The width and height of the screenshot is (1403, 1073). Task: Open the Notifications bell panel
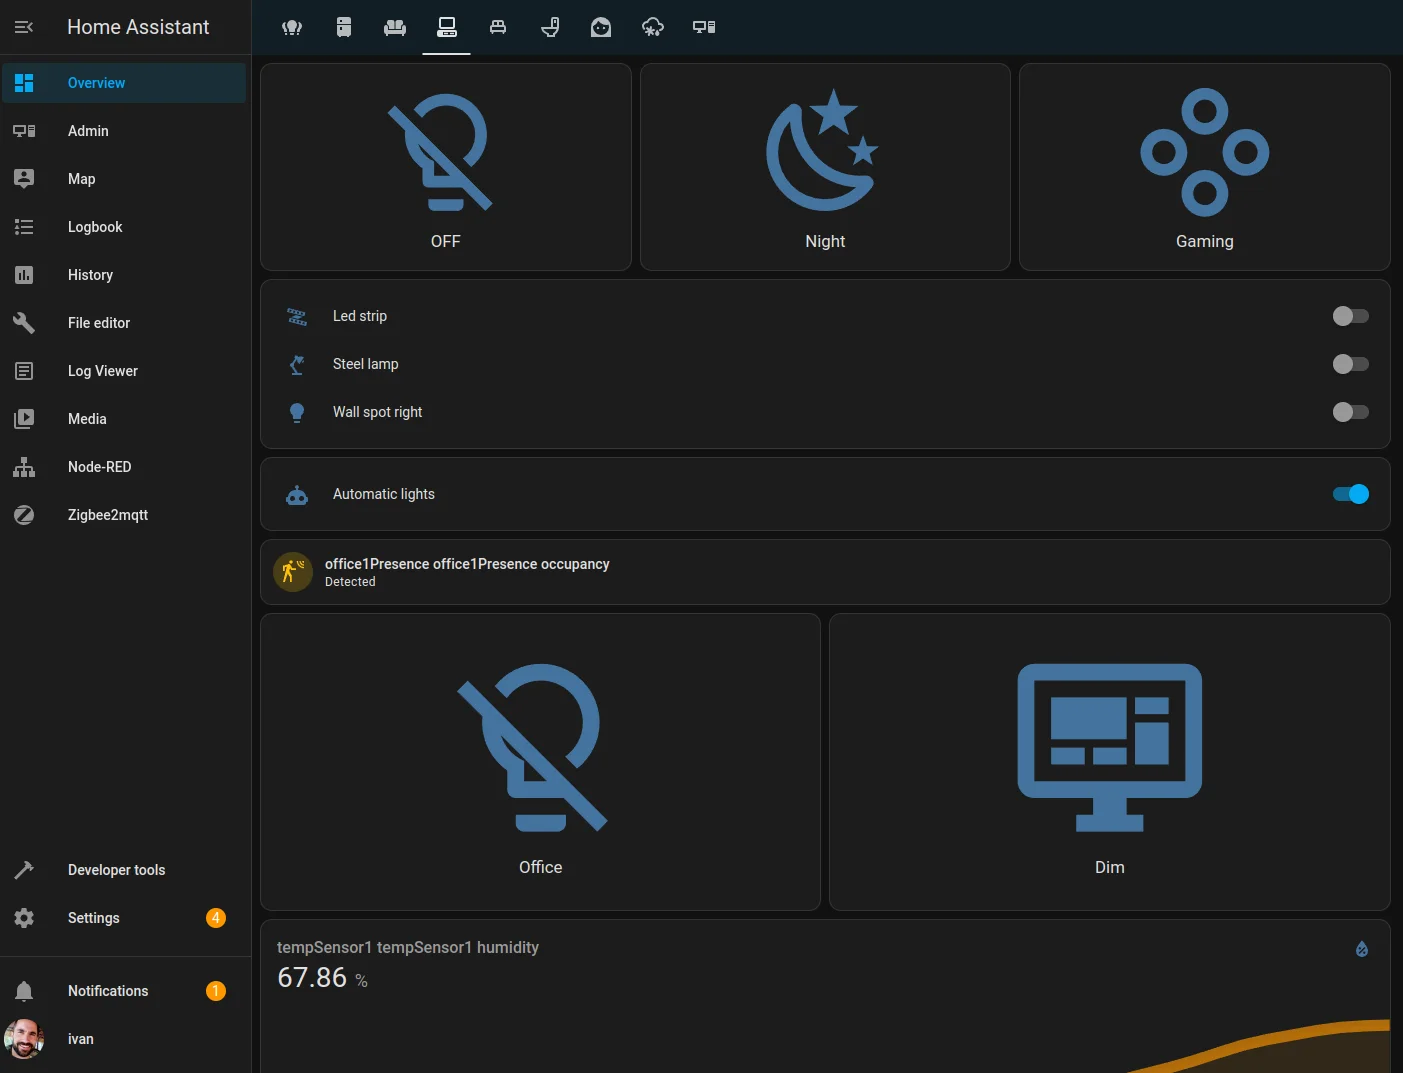(x=107, y=991)
